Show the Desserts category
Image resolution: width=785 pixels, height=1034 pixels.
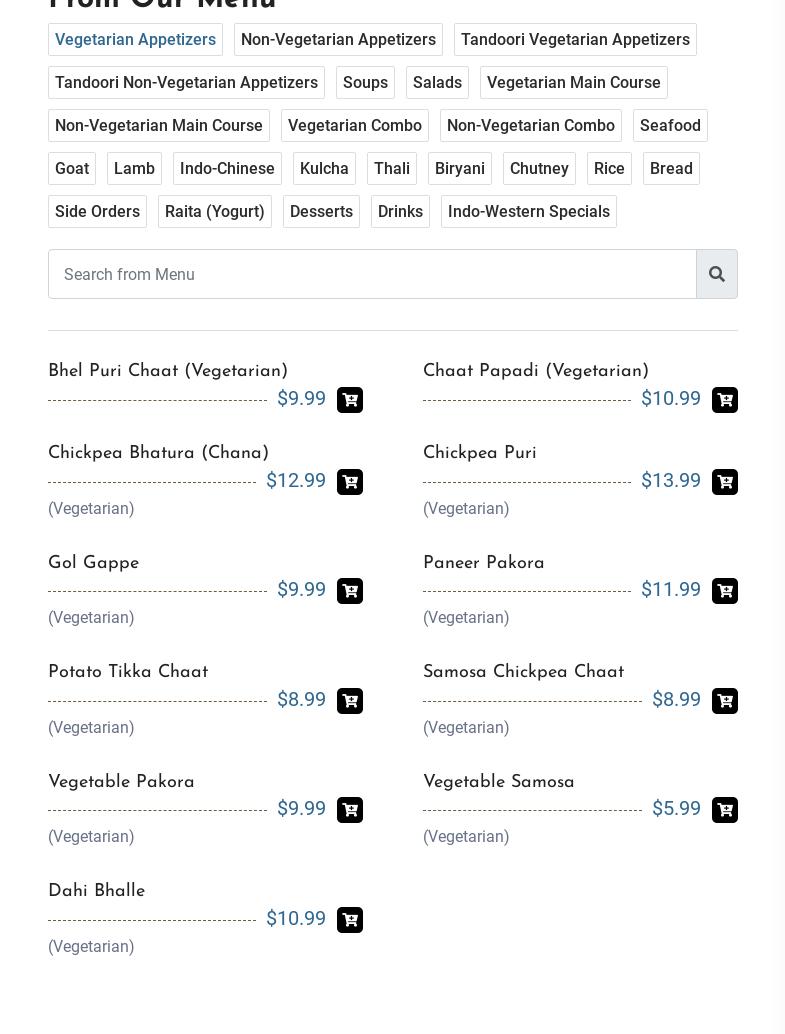pyautogui.click(x=321, y=212)
